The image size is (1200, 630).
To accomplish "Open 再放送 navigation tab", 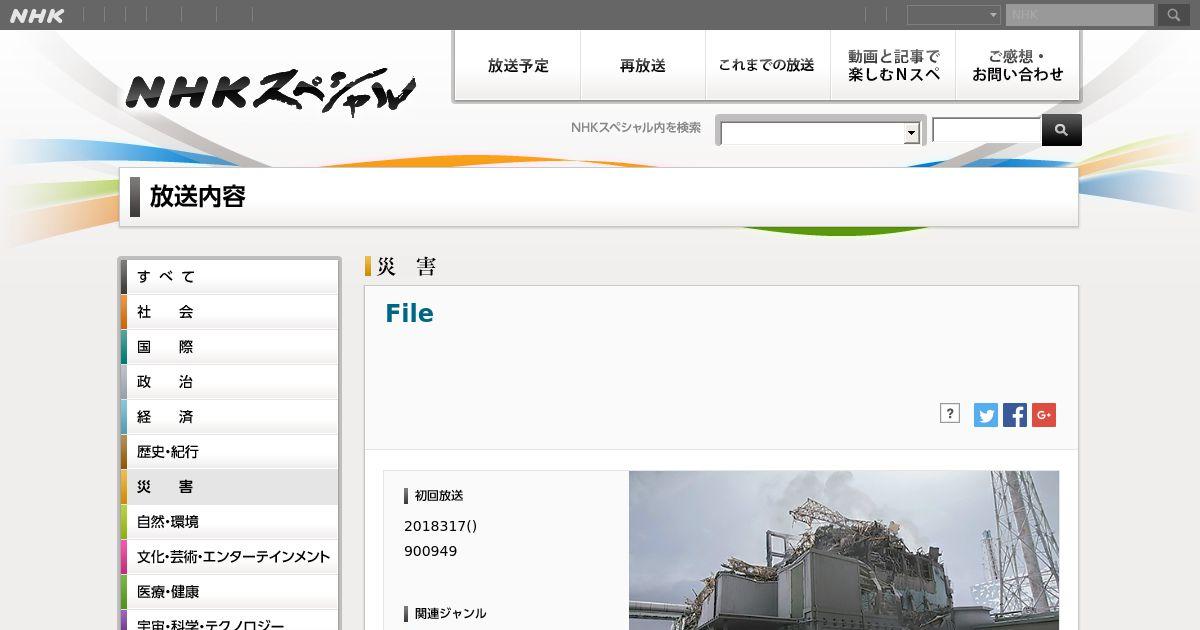I will (643, 65).
